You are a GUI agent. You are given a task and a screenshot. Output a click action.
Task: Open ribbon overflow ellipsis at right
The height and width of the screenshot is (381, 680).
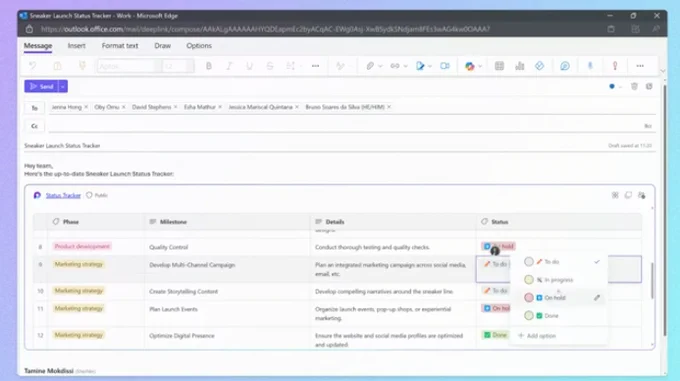click(x=640, y=66)
